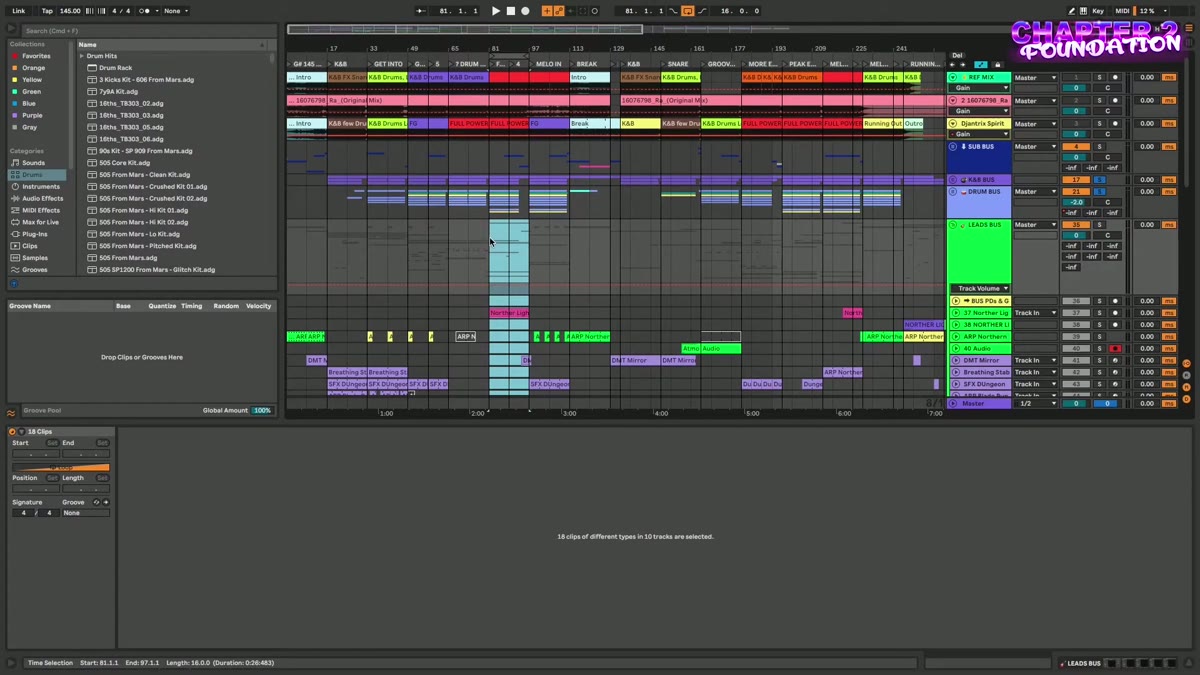The width and height of the screenshot is (1200, 675).
Task: Open REF MIX Master output dropdown
Action: pyautogui.click(x=1035, y=77)
